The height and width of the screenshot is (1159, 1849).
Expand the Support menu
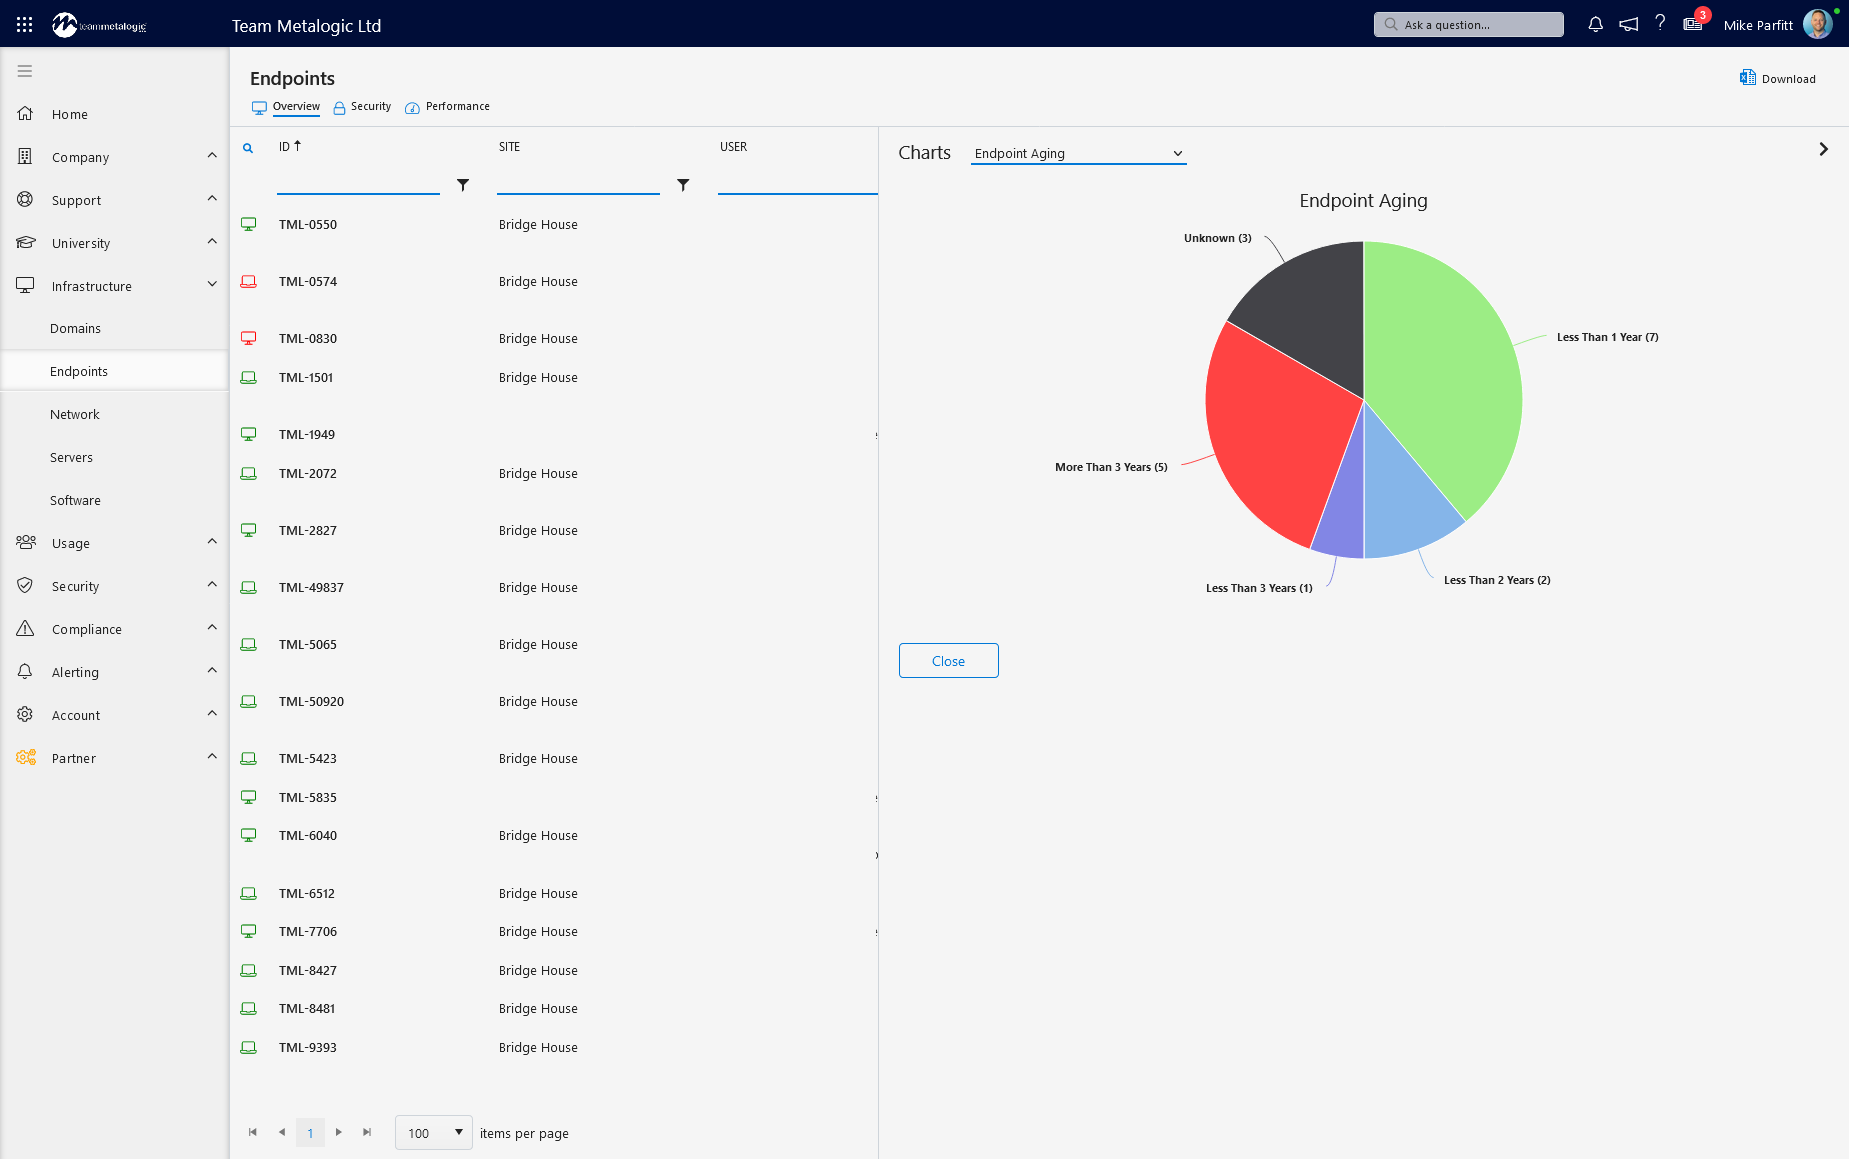(x=212, y=199)
